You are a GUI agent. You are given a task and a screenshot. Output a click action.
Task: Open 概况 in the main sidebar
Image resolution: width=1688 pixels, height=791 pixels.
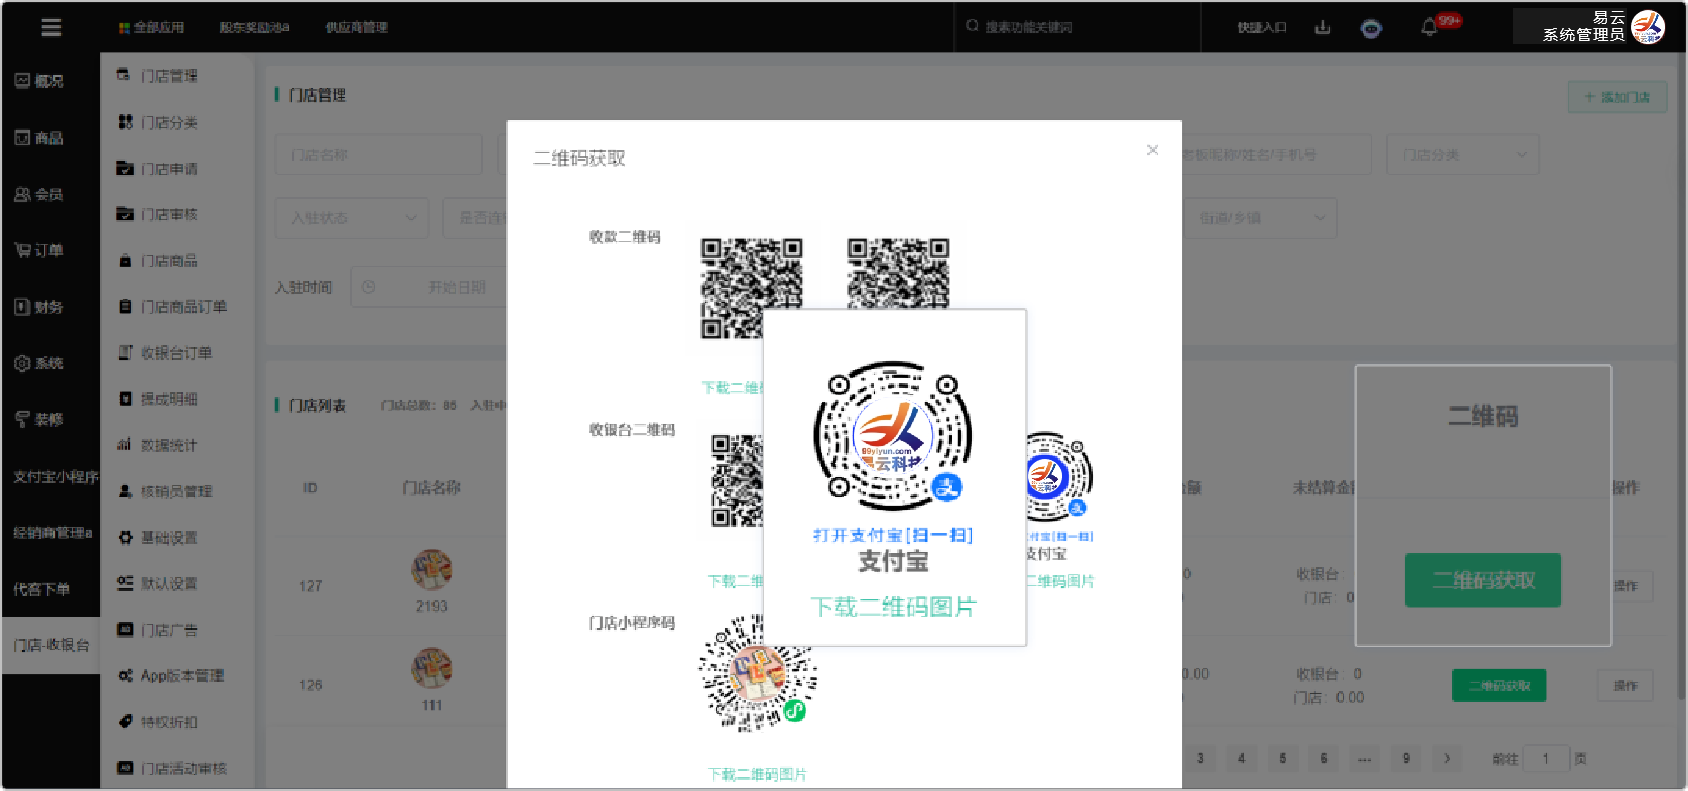(x=39, y=81)
